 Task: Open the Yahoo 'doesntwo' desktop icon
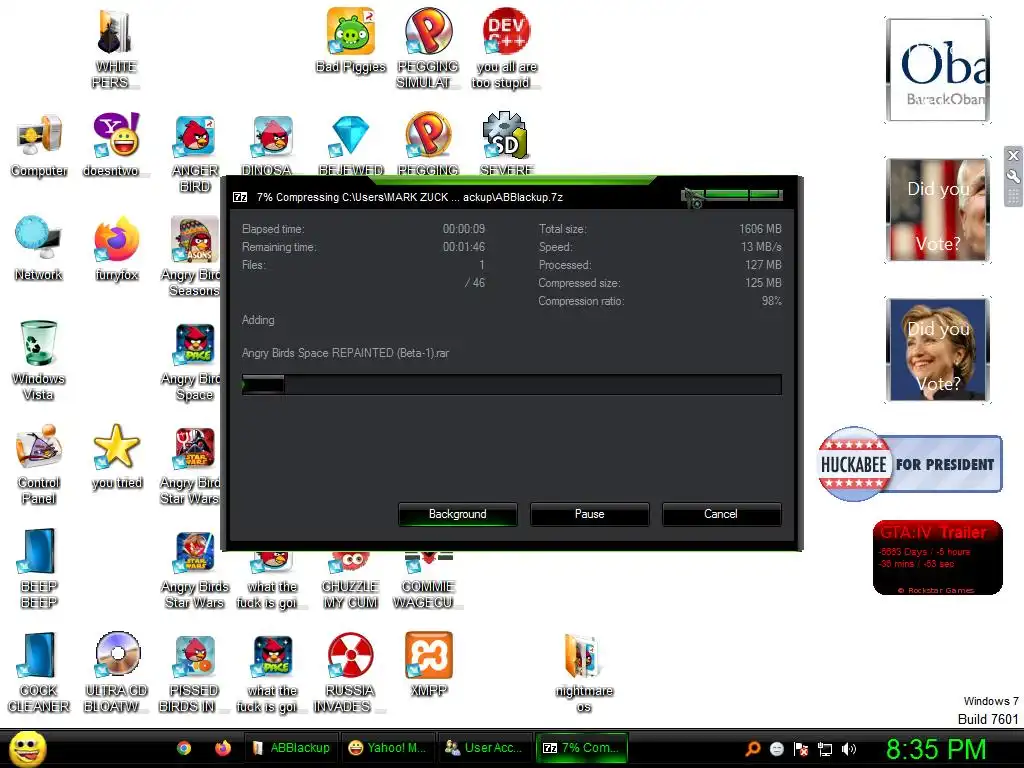coord(116,145)
